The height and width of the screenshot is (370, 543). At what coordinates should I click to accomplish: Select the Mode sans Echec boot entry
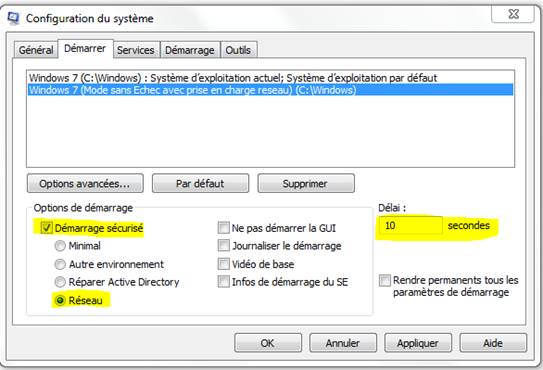(270, 90)
